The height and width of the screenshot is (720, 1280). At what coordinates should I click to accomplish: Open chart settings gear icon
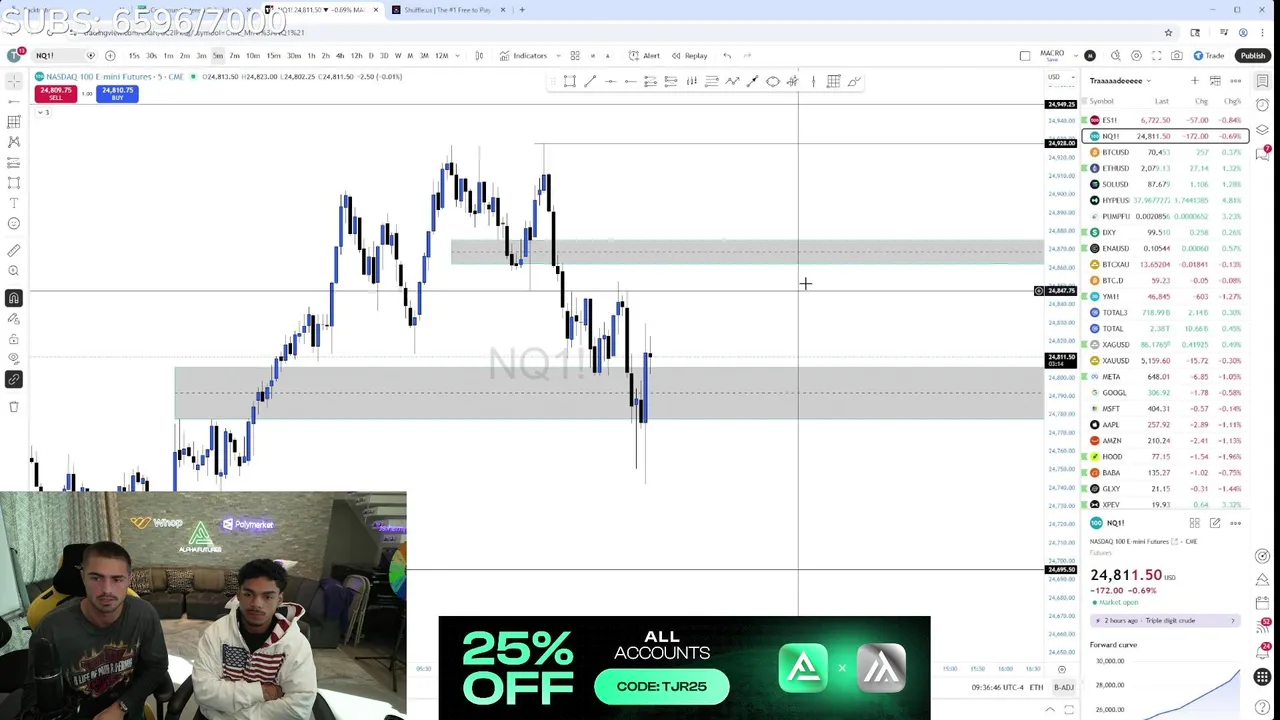pos(1136,55)
